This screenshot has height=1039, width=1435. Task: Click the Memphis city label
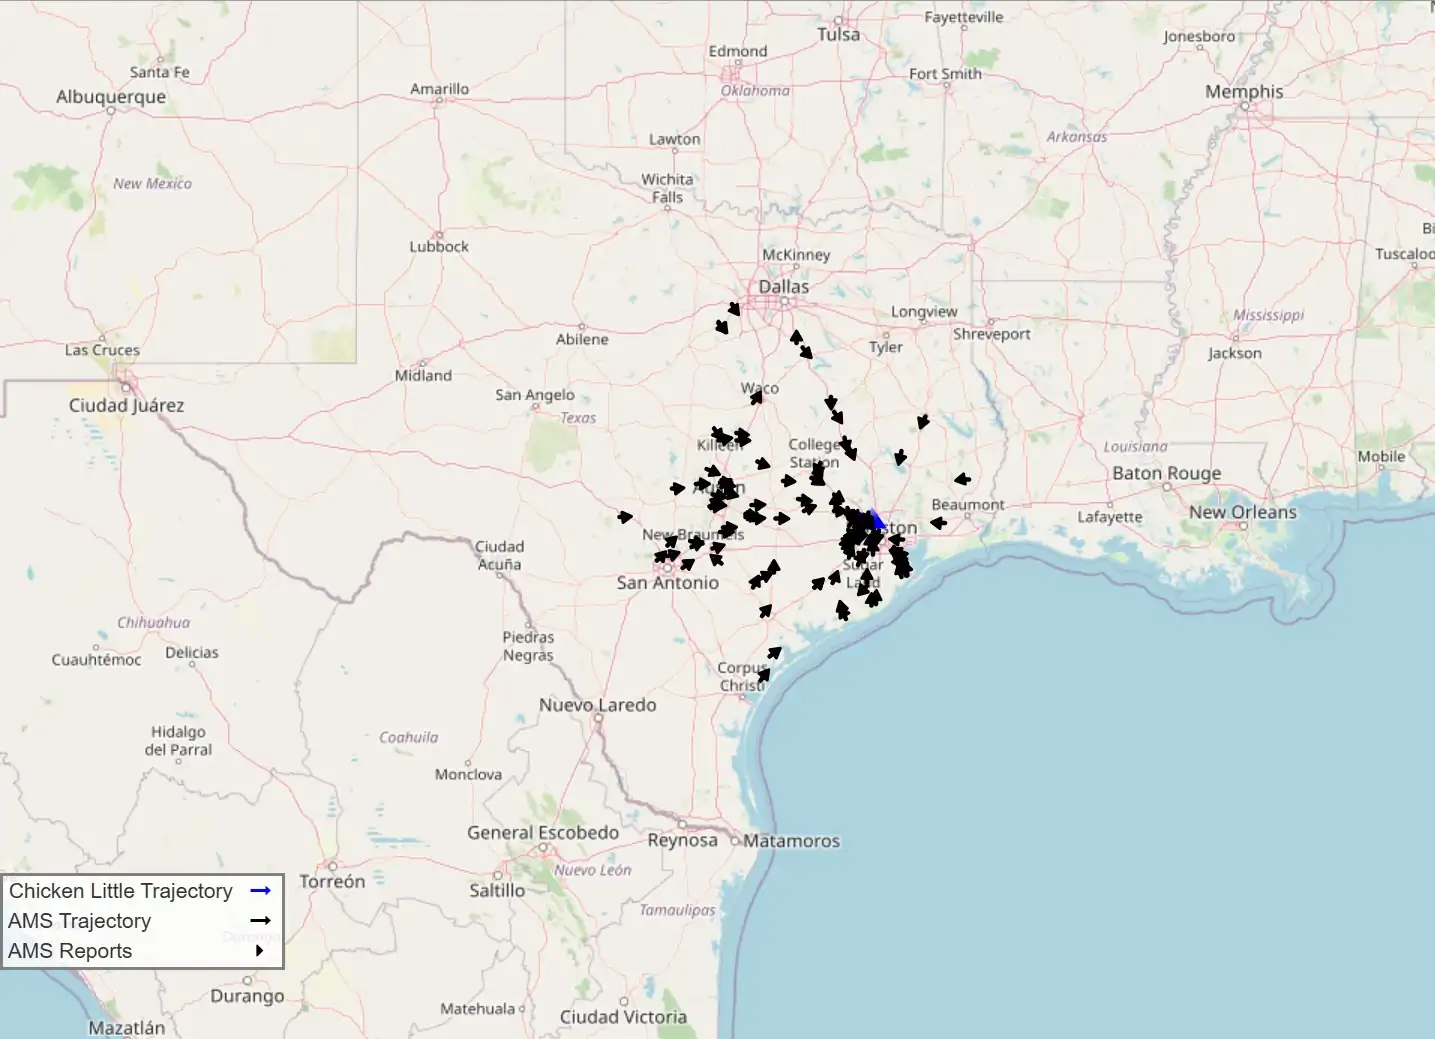pos(1244,92)
